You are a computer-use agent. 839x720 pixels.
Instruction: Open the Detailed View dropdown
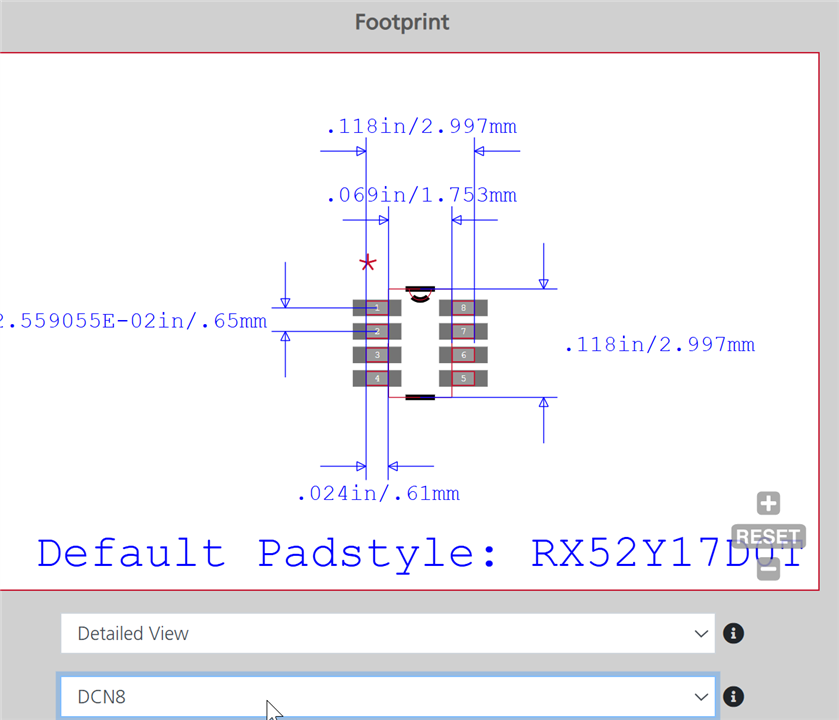pyautogui.click(x=387, y=633)
